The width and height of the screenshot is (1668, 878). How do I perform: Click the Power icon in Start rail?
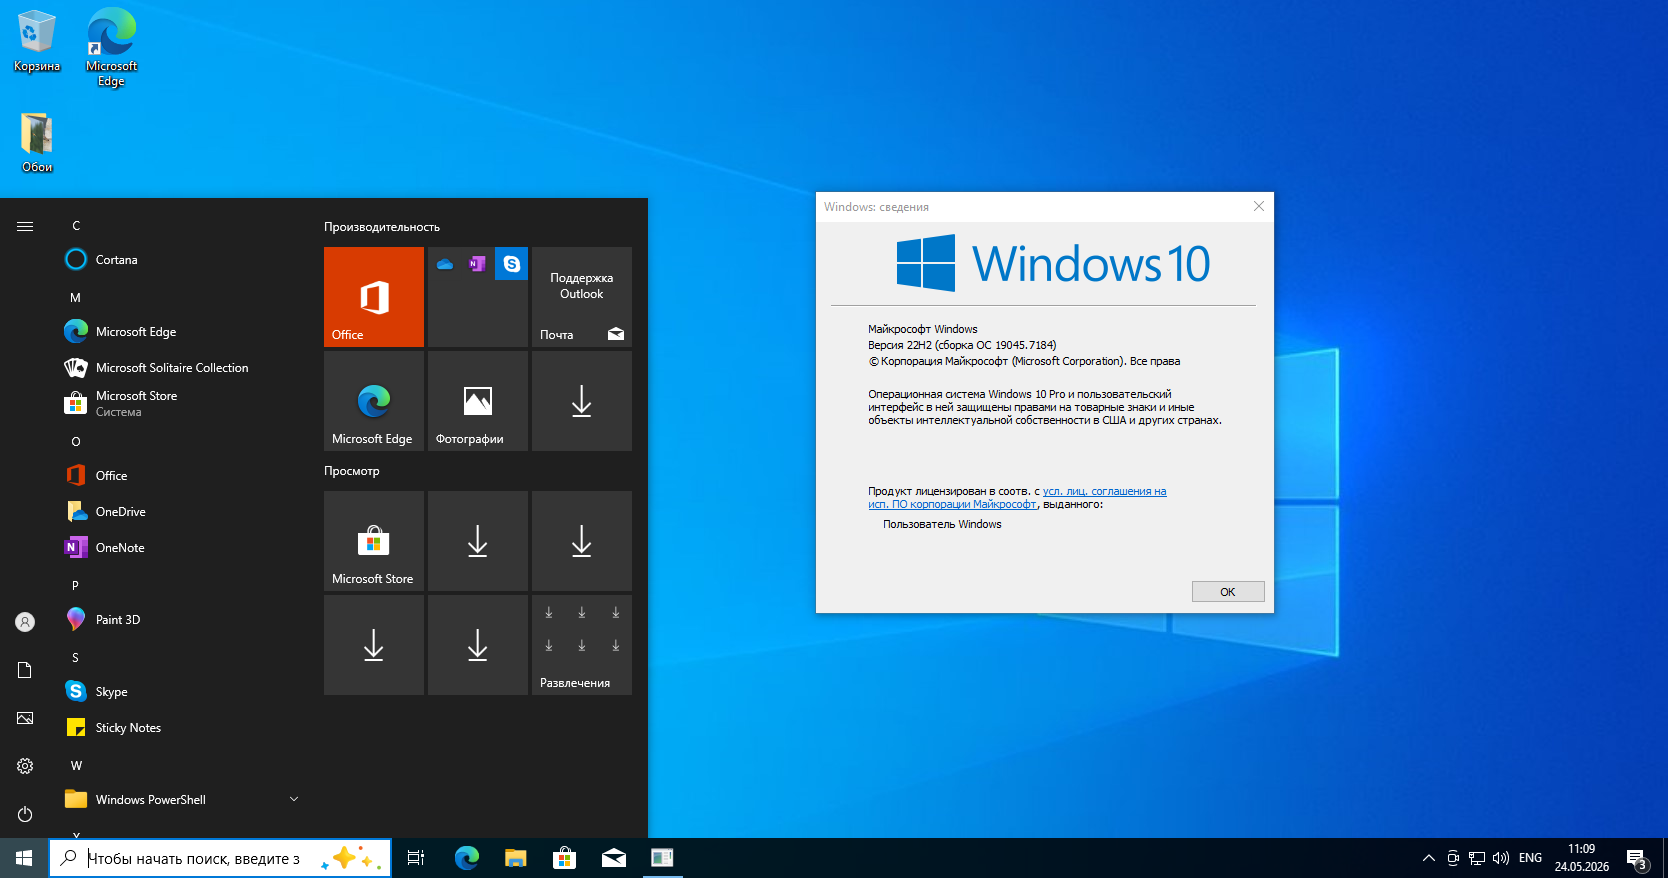point(25,814)
